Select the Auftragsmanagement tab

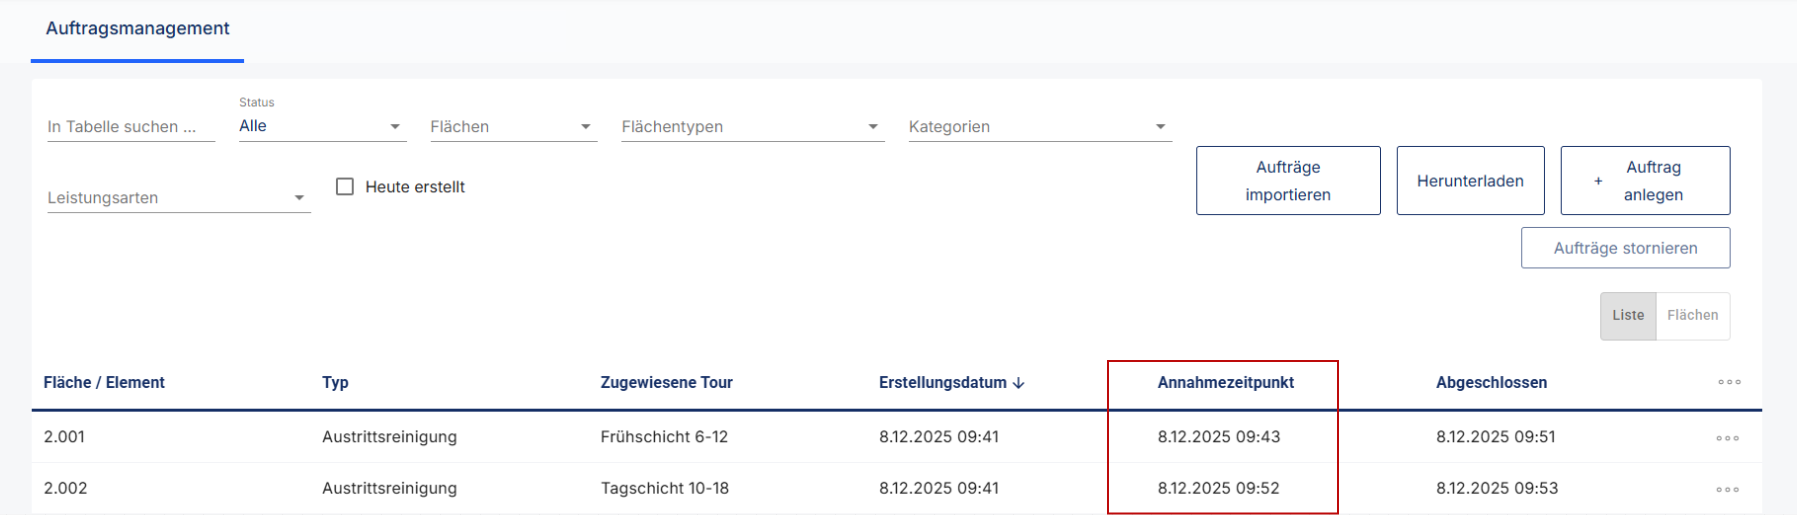point(138,29)
